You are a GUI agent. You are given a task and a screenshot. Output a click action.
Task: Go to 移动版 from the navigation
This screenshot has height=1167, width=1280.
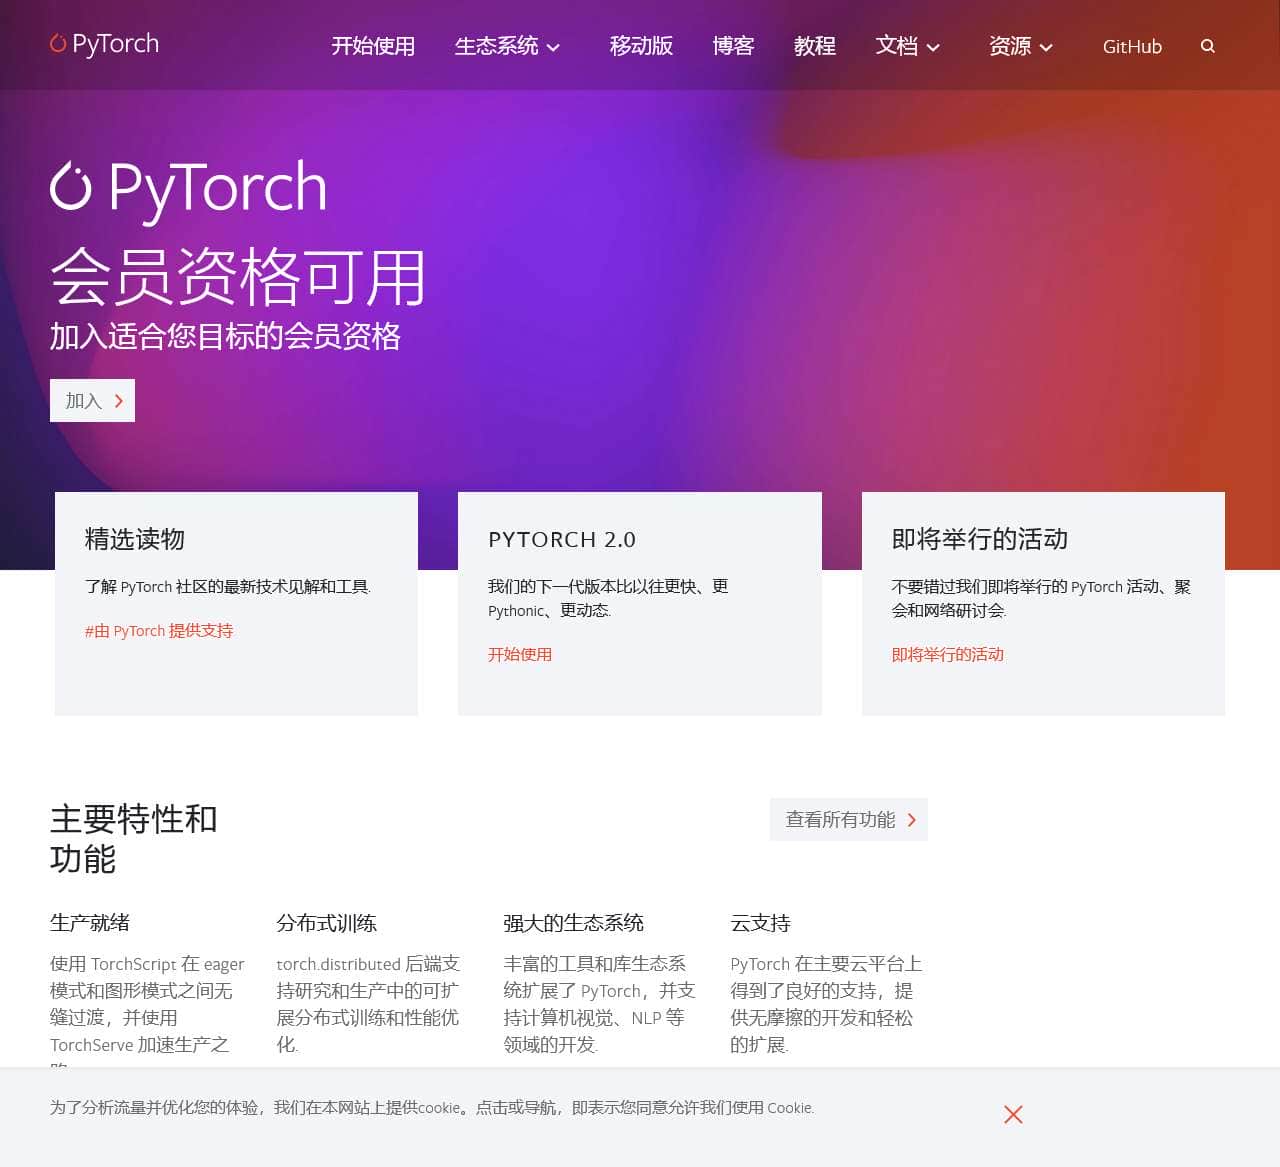641,46
